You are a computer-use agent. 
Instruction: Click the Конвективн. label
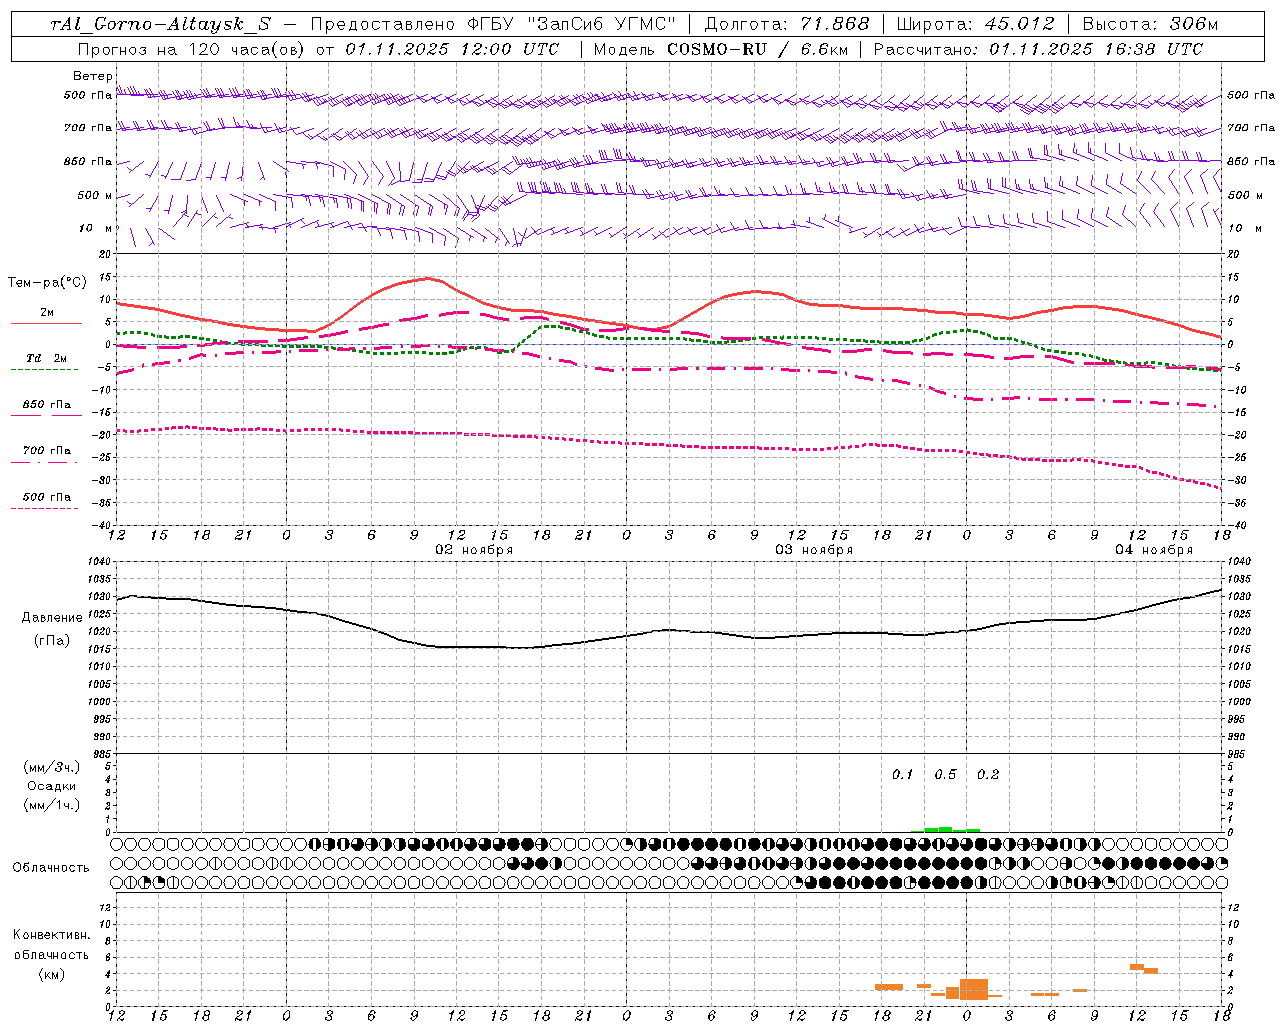pos(51,935)
